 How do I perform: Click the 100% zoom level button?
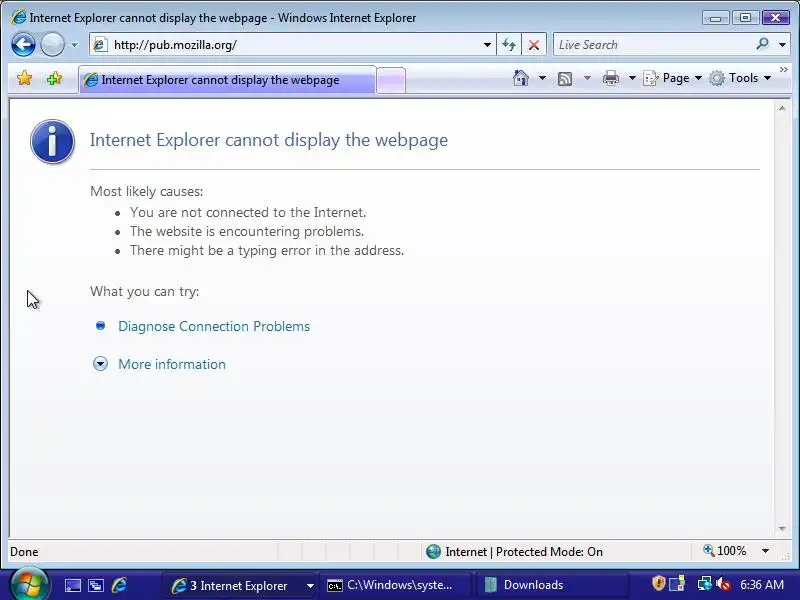coord(724,551)
